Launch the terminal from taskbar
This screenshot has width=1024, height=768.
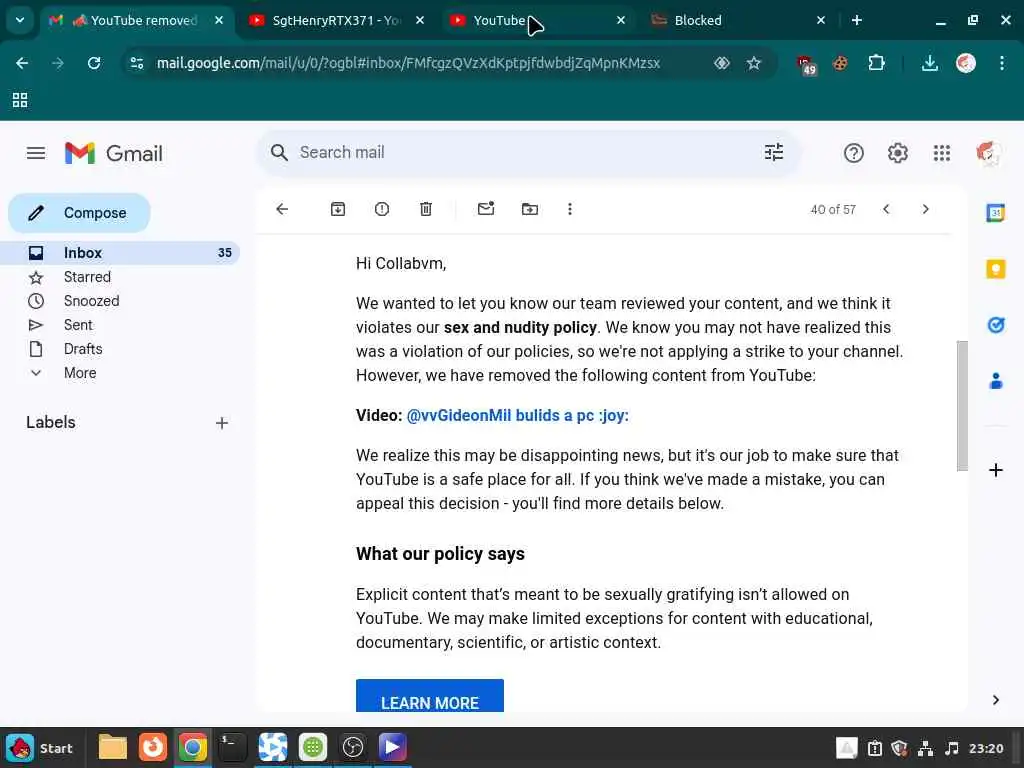pyautogui.click(x=232, y=748)
